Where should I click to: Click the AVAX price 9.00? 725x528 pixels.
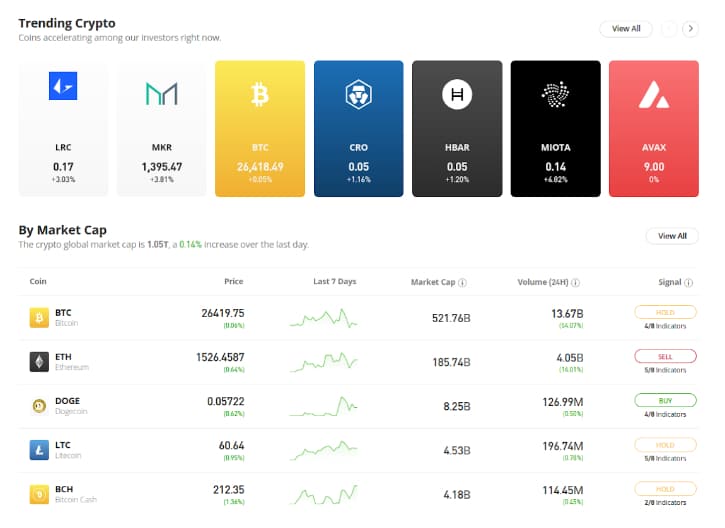click(654, 167)
